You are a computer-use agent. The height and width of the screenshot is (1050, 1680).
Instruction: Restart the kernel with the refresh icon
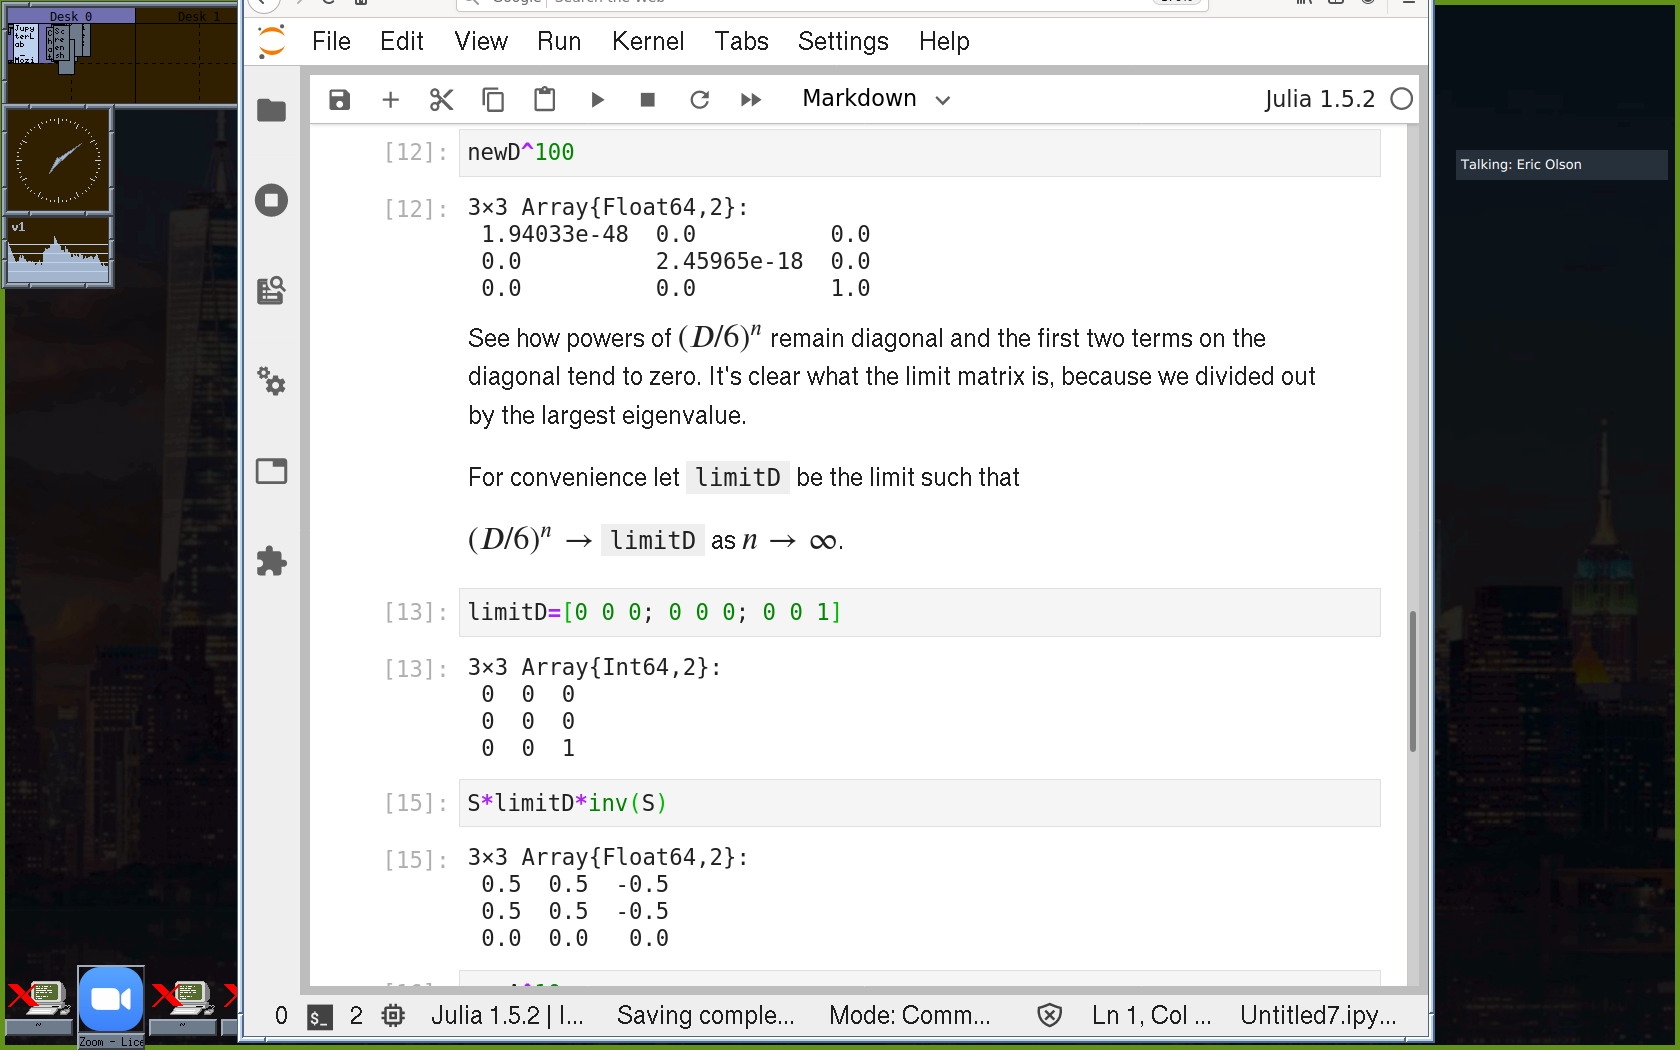click(700, 99)
